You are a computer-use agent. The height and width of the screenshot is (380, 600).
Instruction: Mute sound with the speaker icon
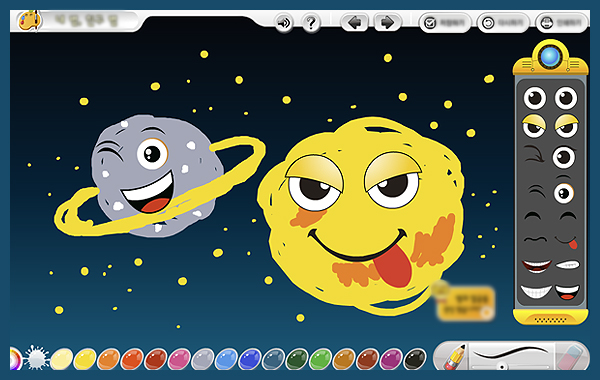tap(284, 23)
